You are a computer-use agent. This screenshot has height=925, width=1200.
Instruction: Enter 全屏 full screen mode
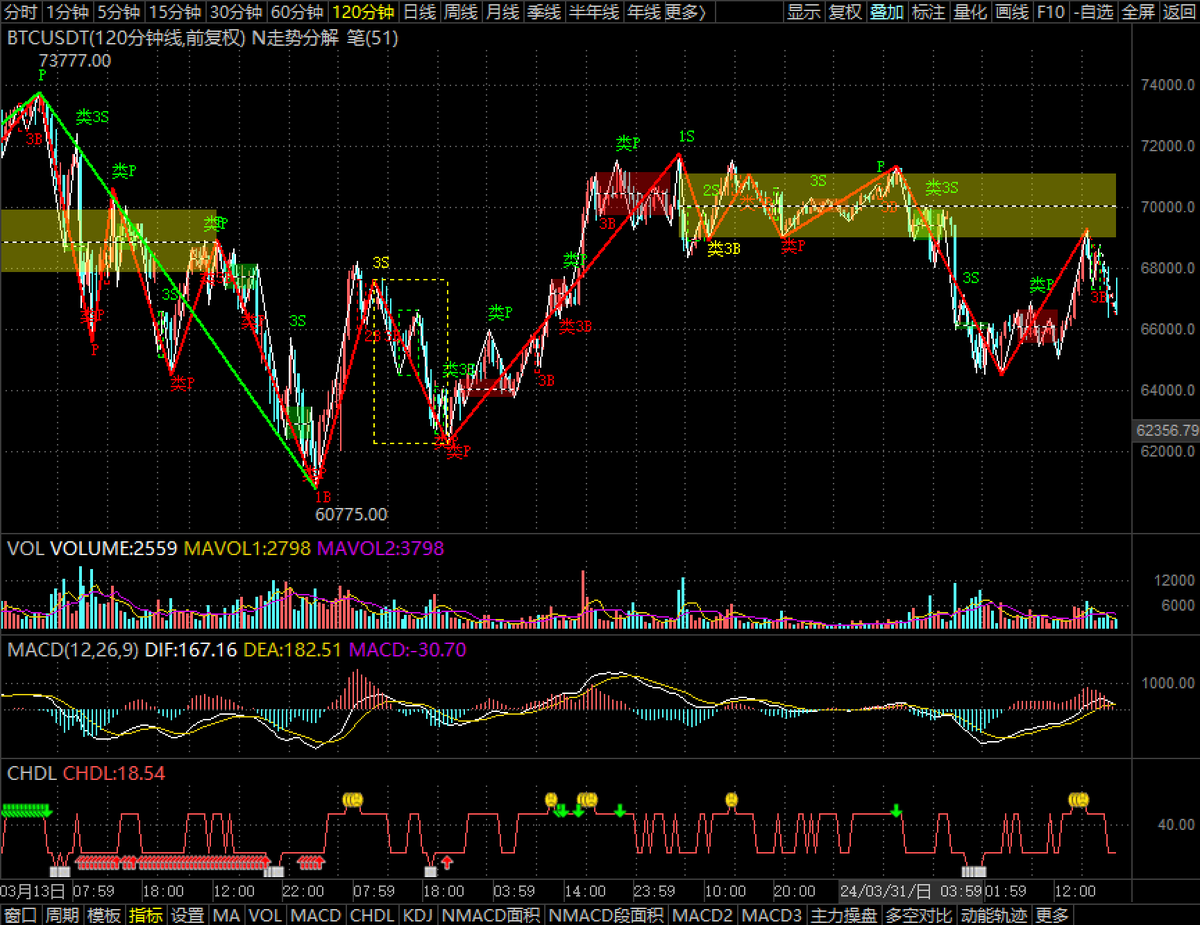[x=1137, y=12]
